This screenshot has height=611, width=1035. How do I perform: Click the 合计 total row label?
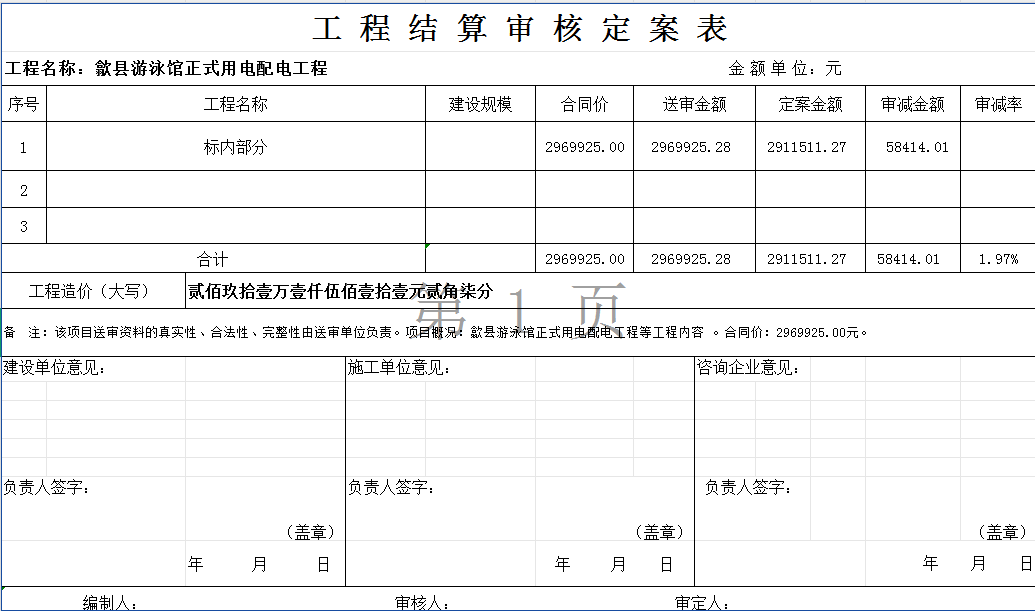point(212,259)
